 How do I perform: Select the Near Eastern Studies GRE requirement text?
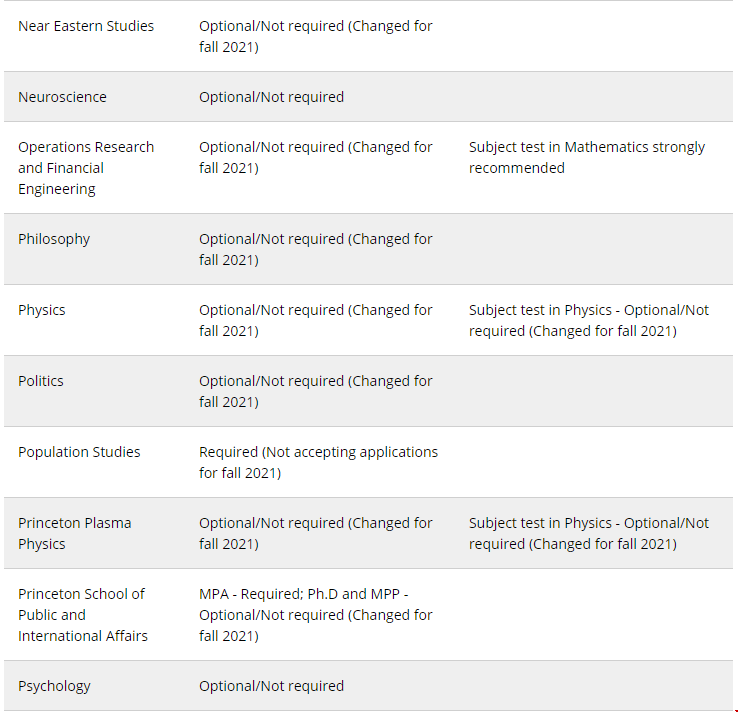click(316, 36)
